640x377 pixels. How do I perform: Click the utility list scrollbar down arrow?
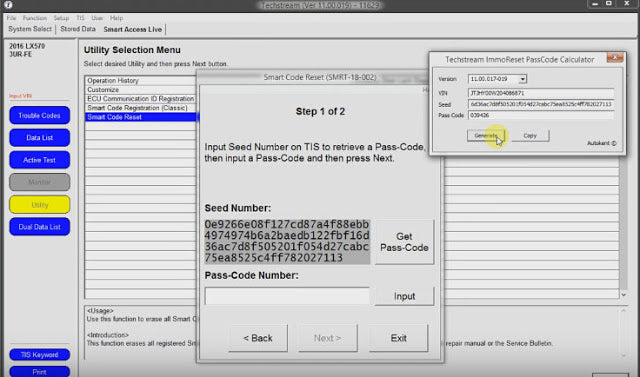coord(624,295)
